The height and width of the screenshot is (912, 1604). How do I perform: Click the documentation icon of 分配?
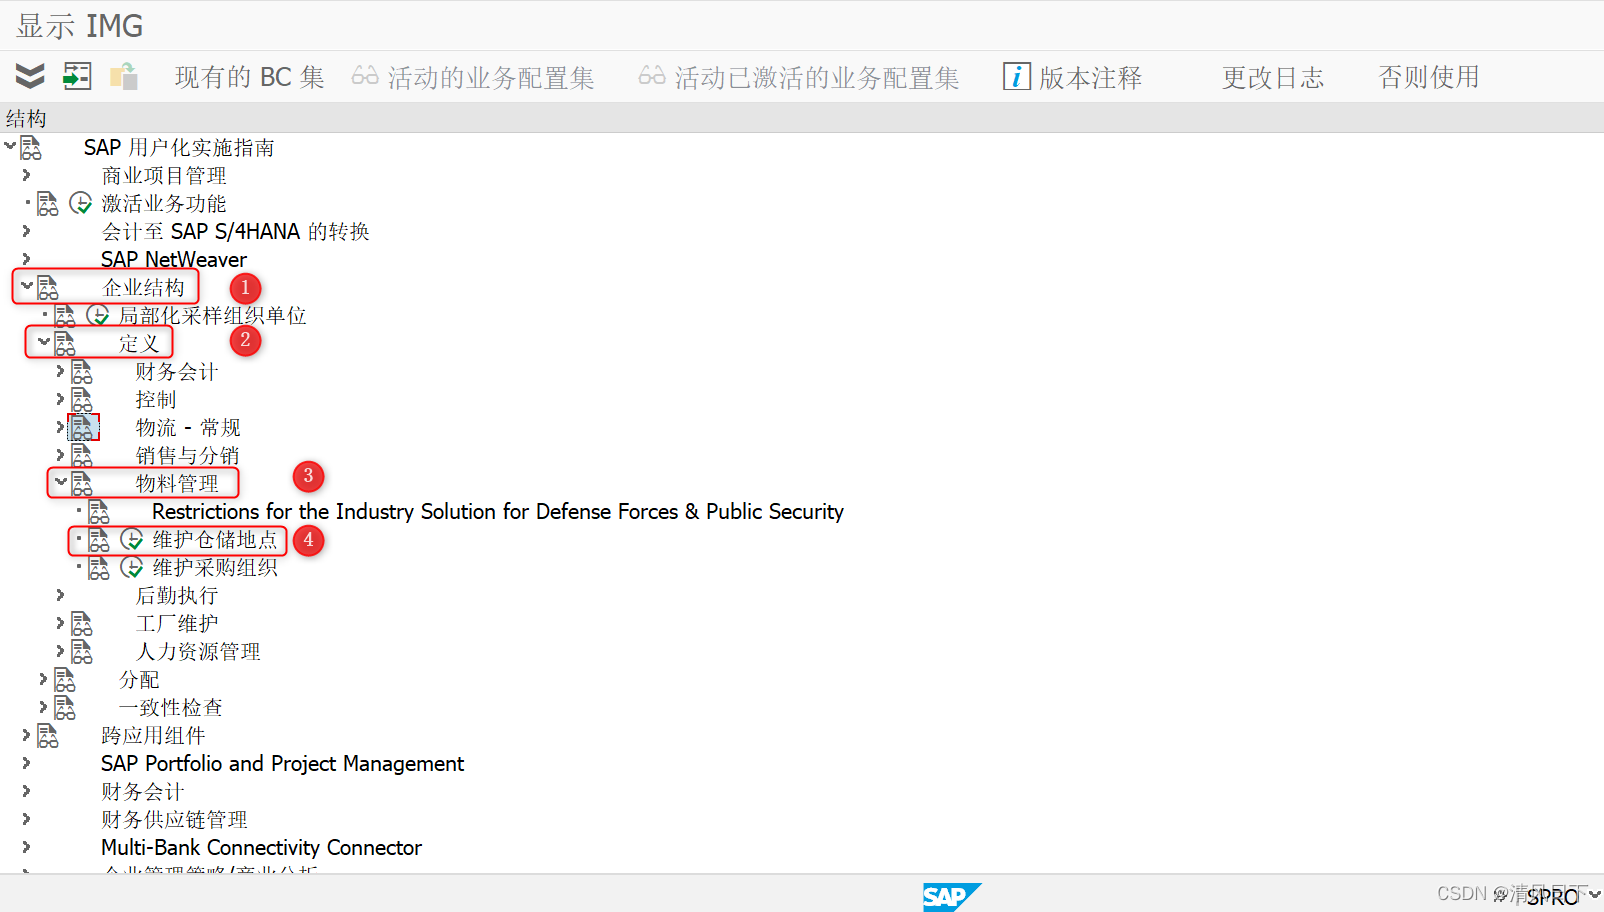coord(65,680)
